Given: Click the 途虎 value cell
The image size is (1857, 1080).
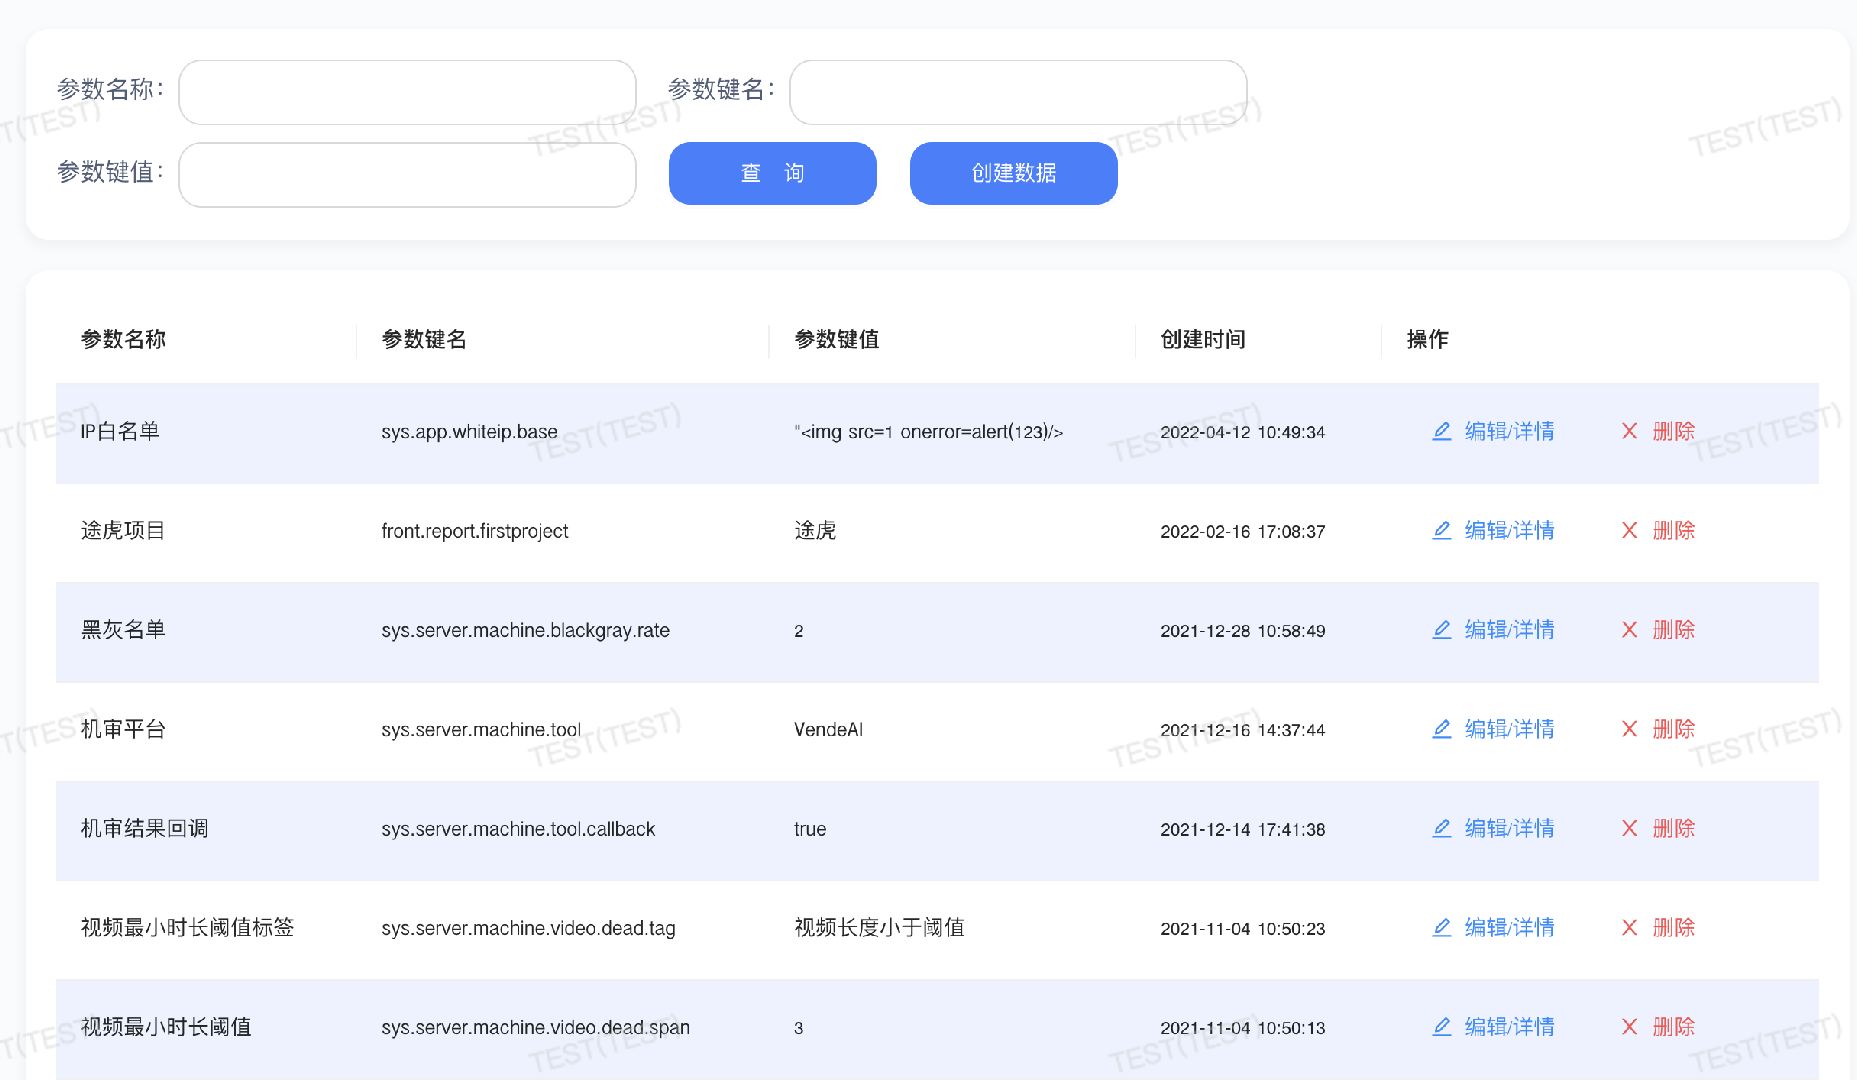Looking at the screenshot, I should point(815,530).
